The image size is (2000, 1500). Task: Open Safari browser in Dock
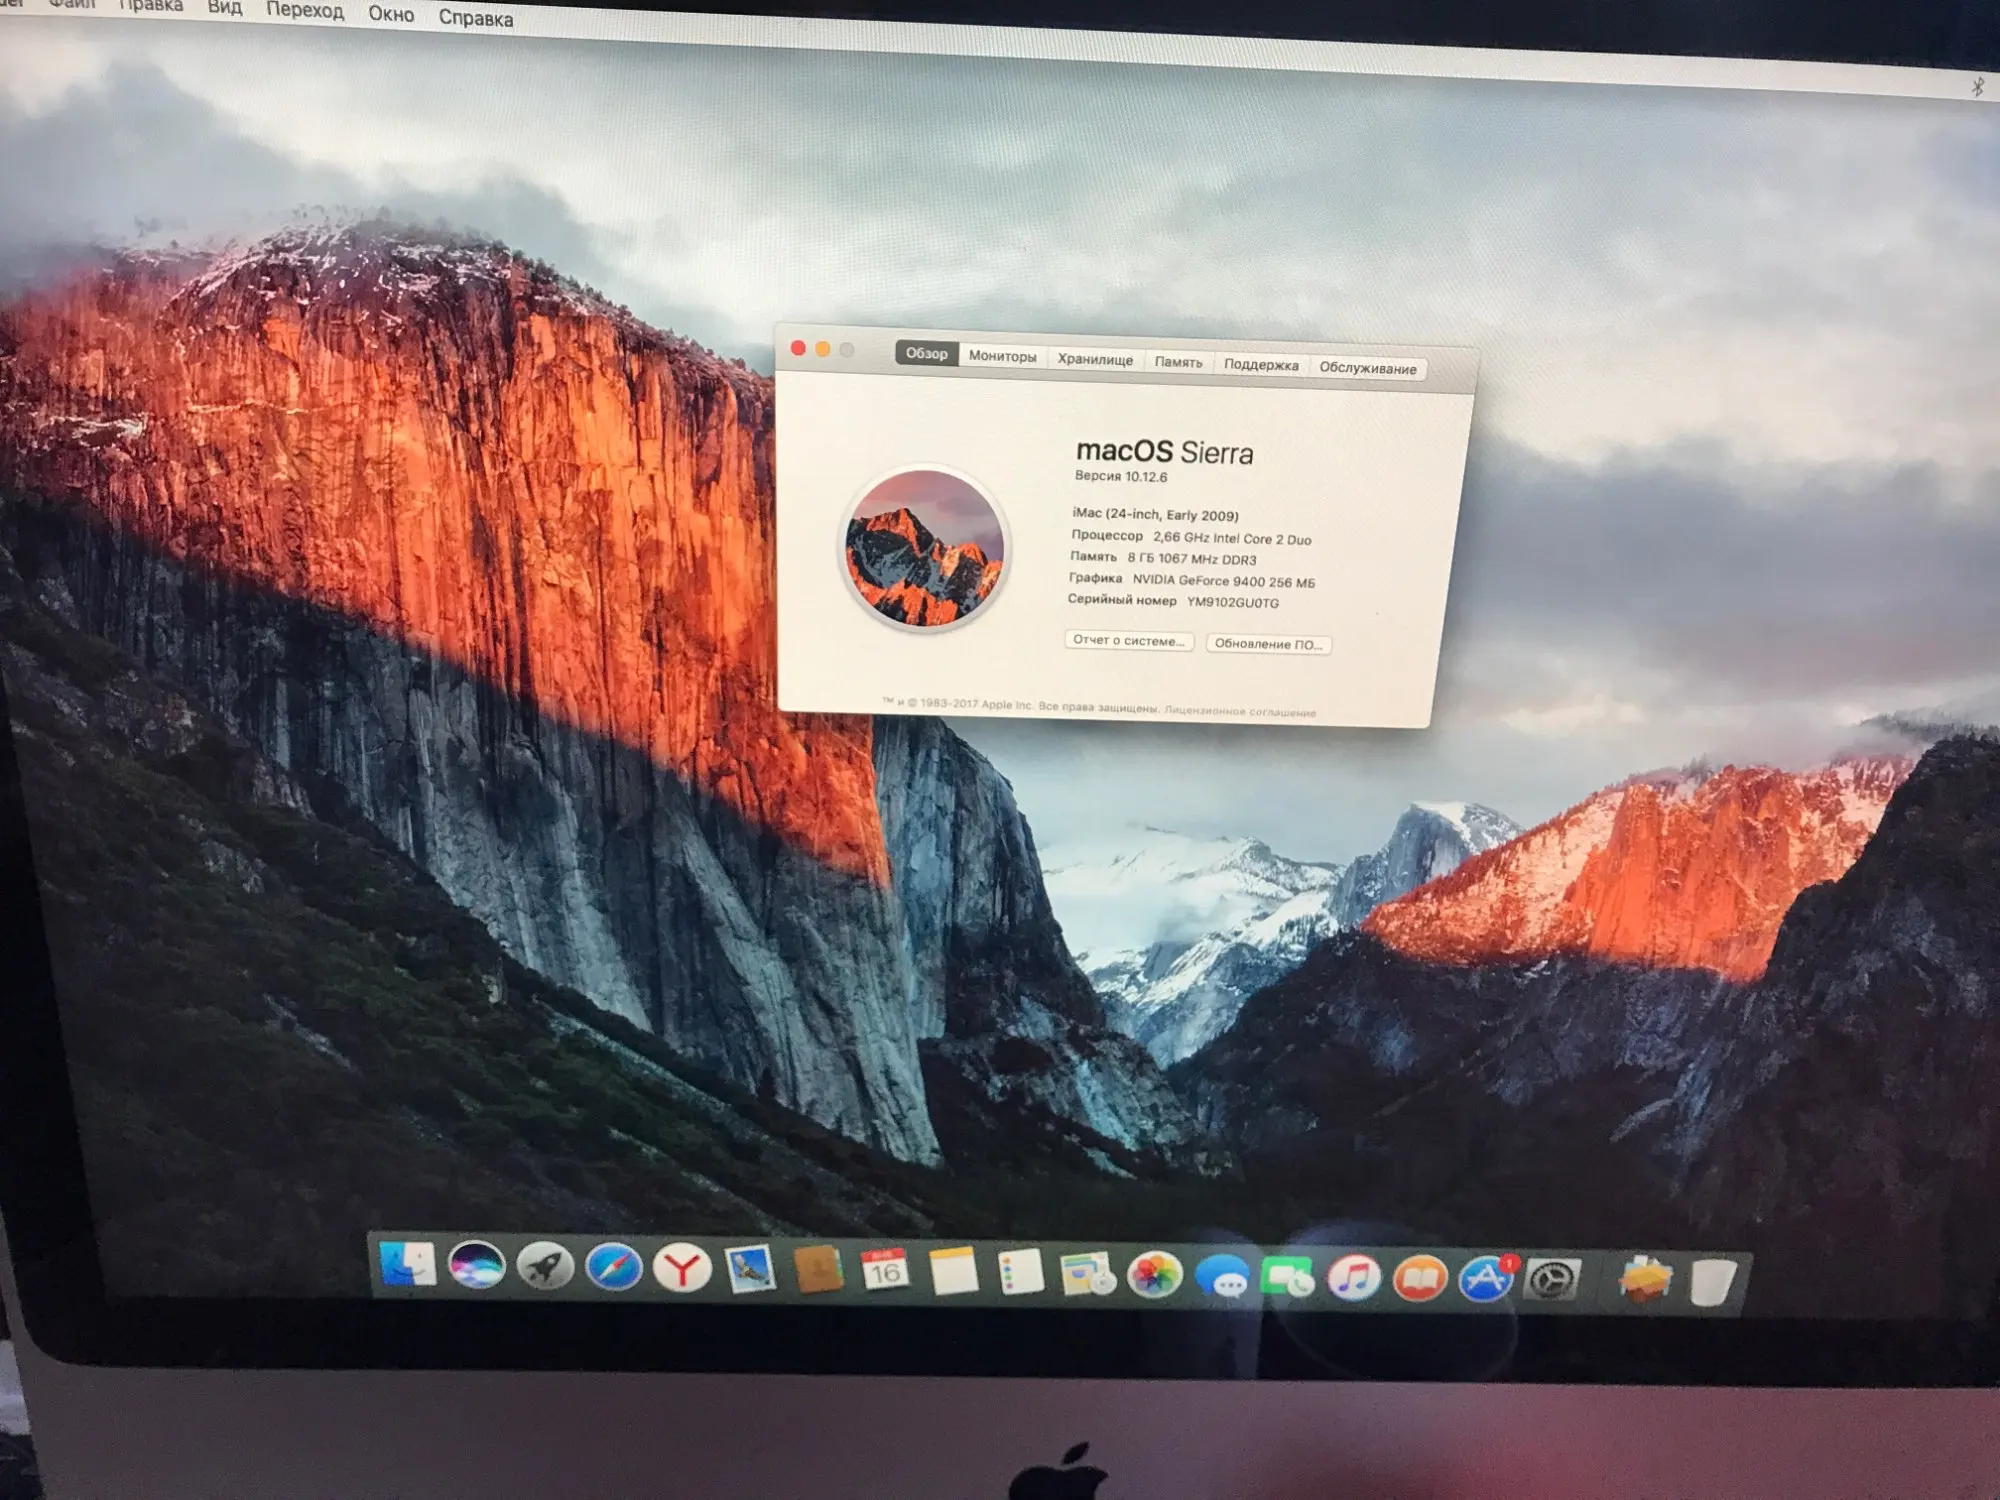pyautogui.click(x=613, y=1268)
